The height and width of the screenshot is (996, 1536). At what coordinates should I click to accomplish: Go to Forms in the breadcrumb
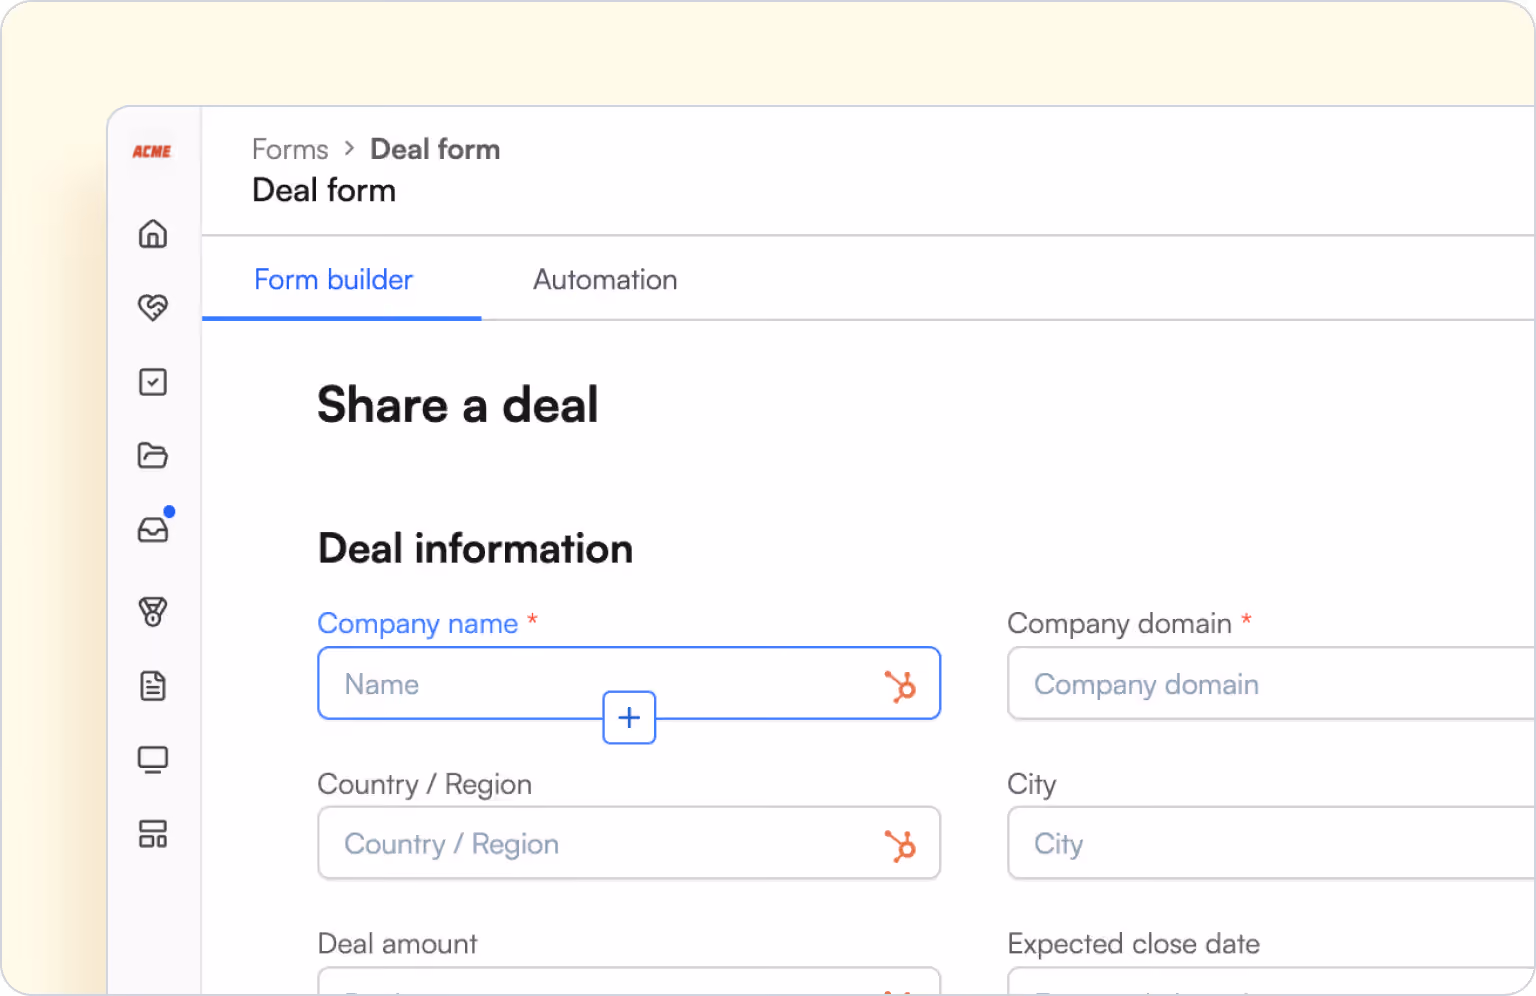pyautogui.click(x=290, y=150)
